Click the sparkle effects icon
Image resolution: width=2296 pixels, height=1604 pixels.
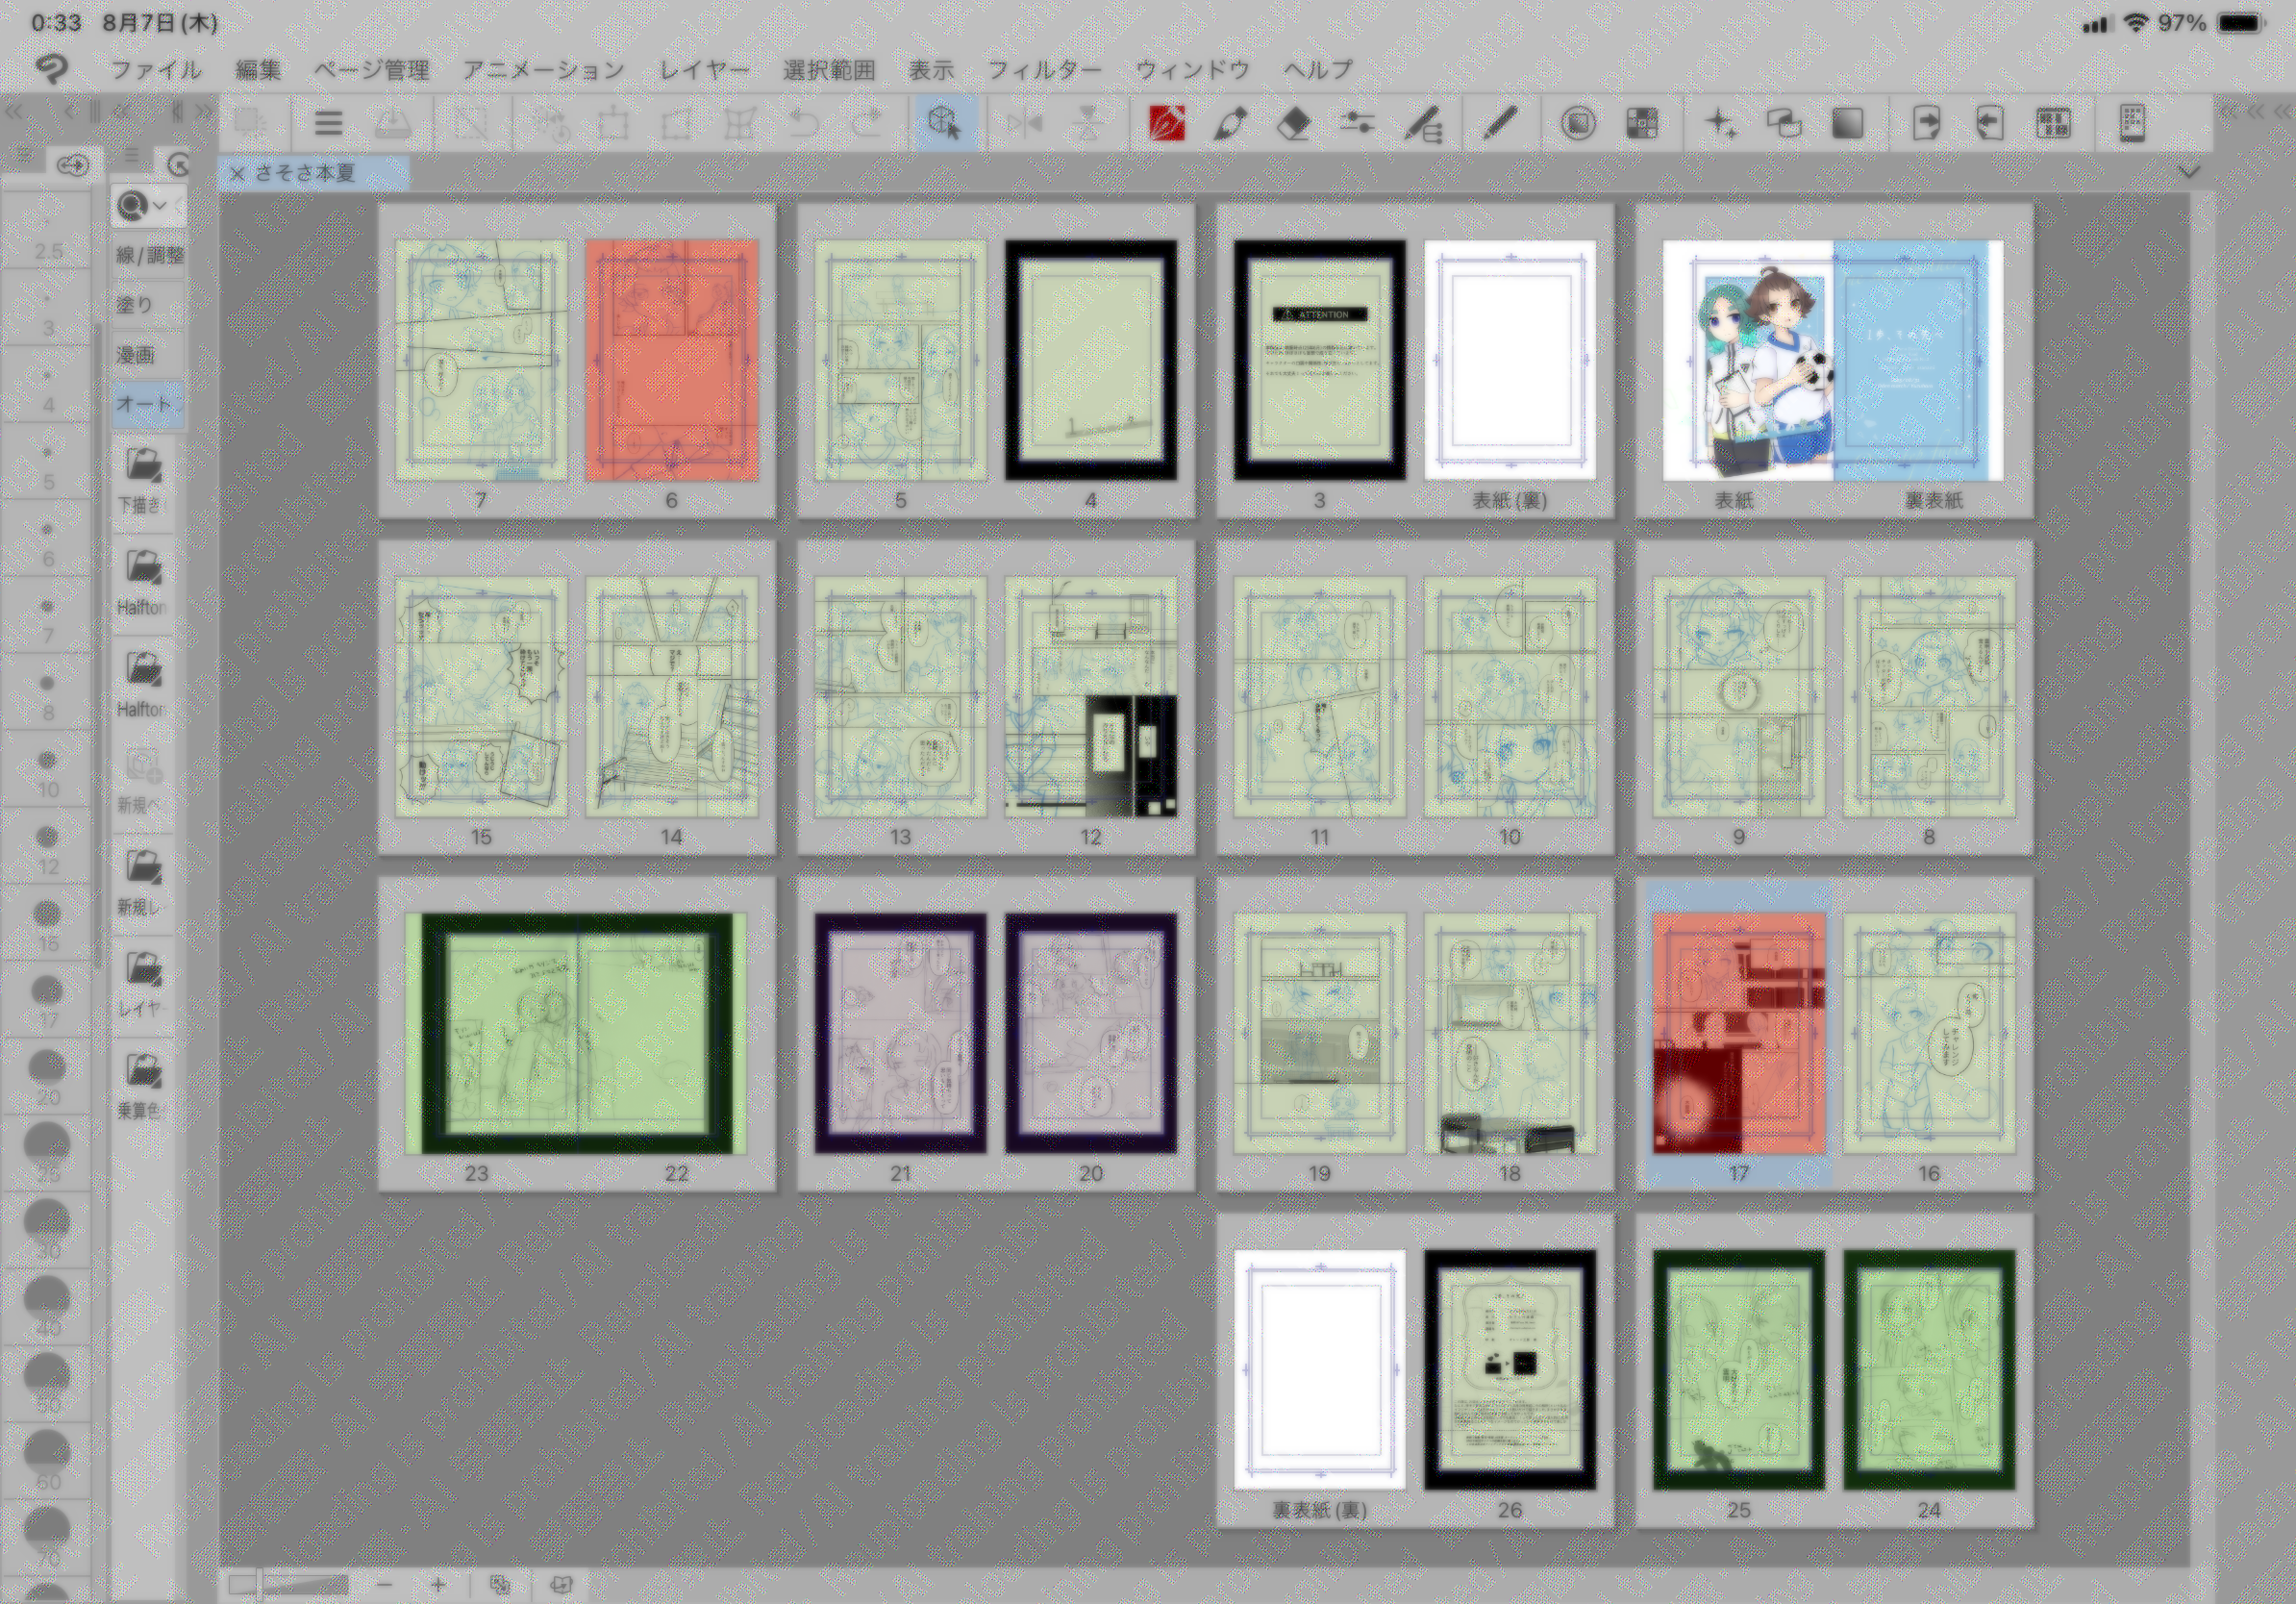point(1720,123)
